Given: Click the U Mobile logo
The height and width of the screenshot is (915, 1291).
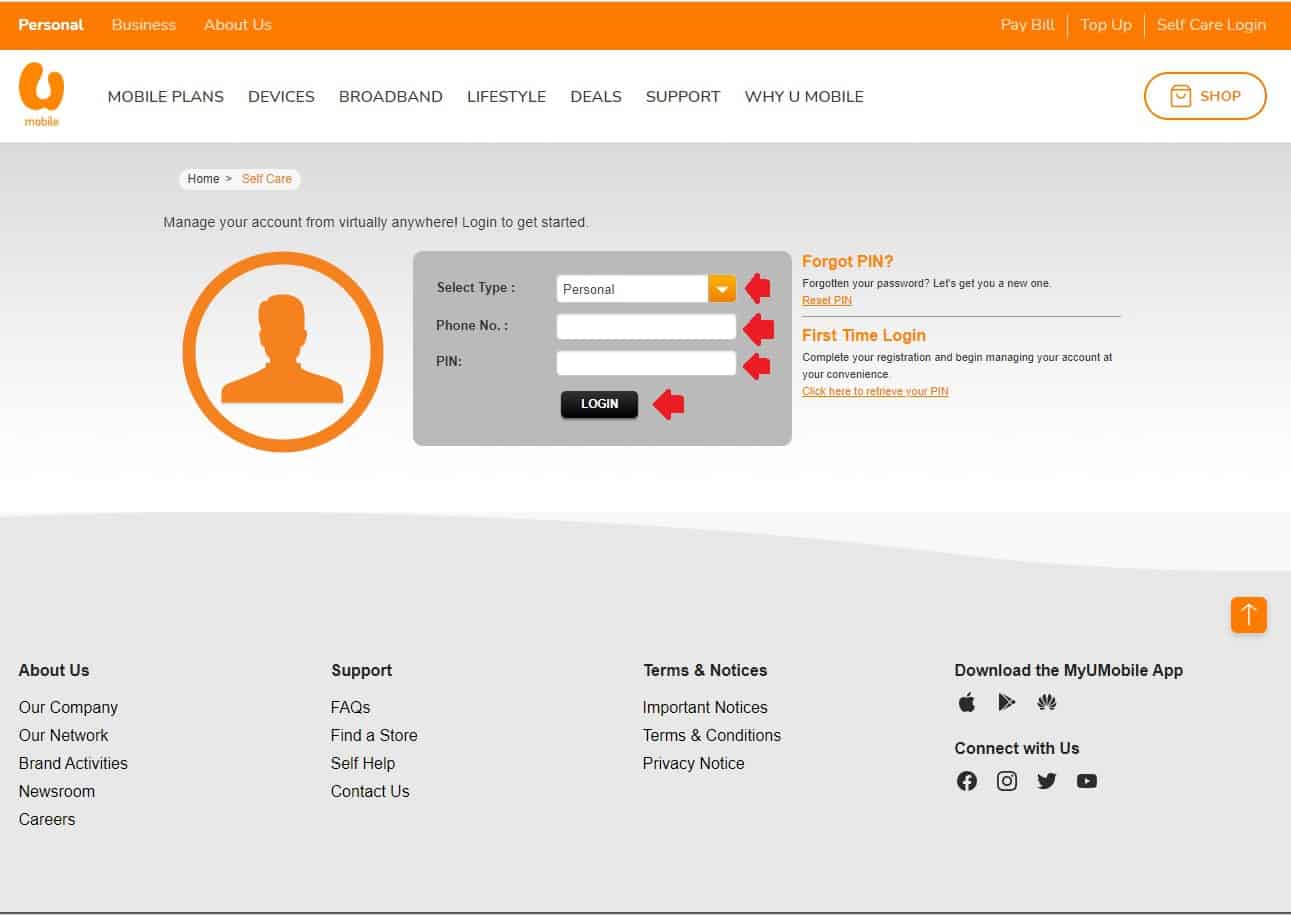Looking at the screenshot, I should point(41,95).
